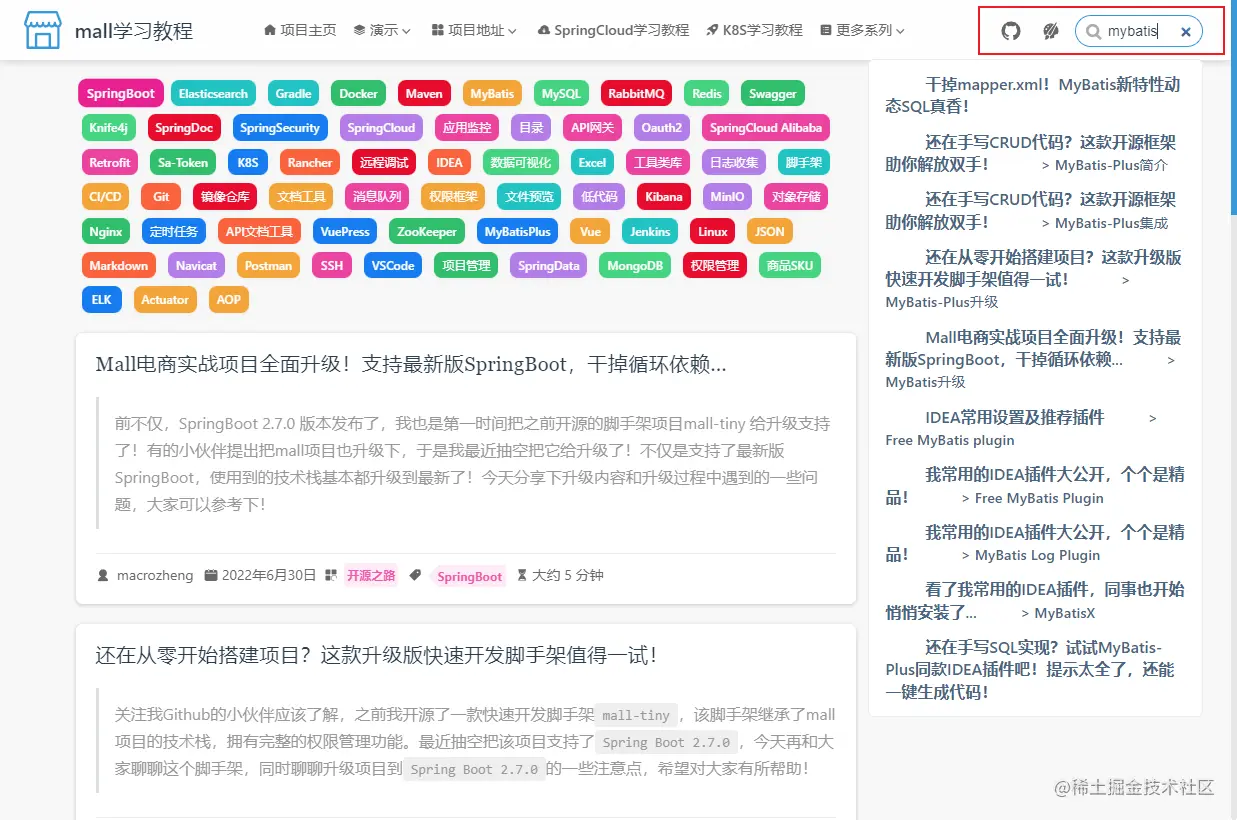Click the 开源之路 category label
Image resolution: width=1237 pixels, height=820 pixels.
tap(371, 575)
